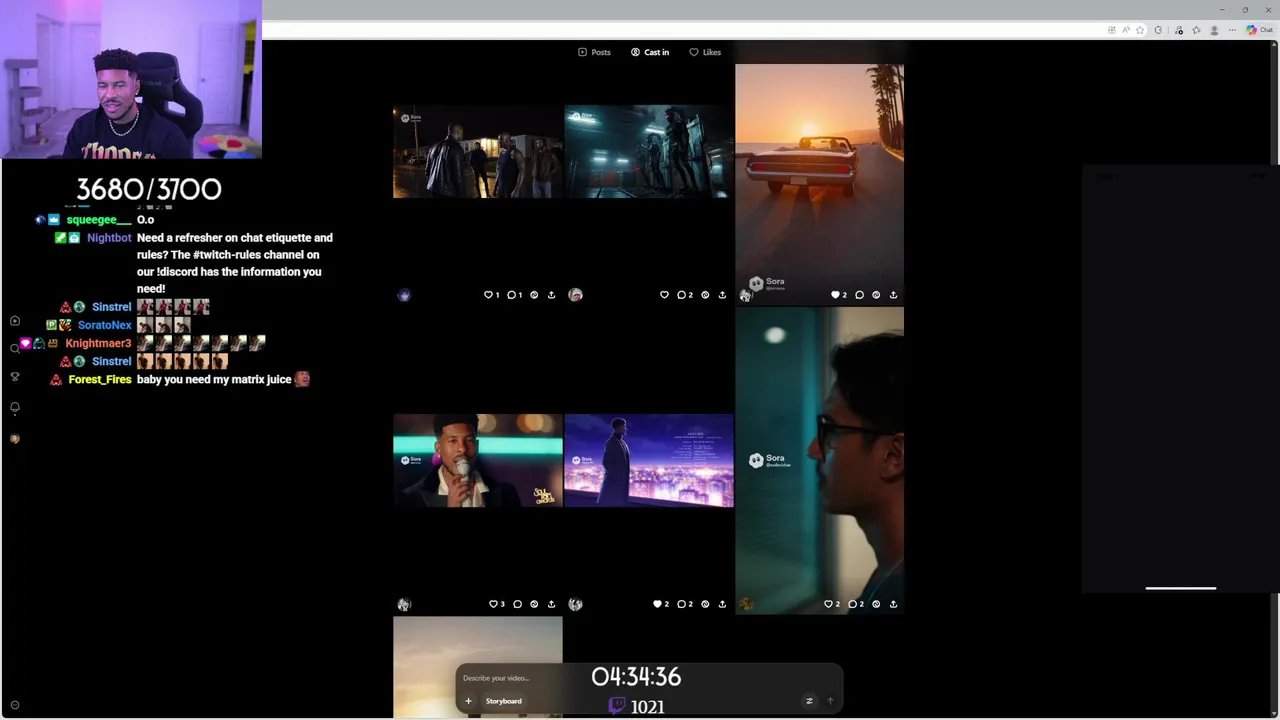Play the street group video thumbnail
1280x720 pixels.
(x=478, y=151)
